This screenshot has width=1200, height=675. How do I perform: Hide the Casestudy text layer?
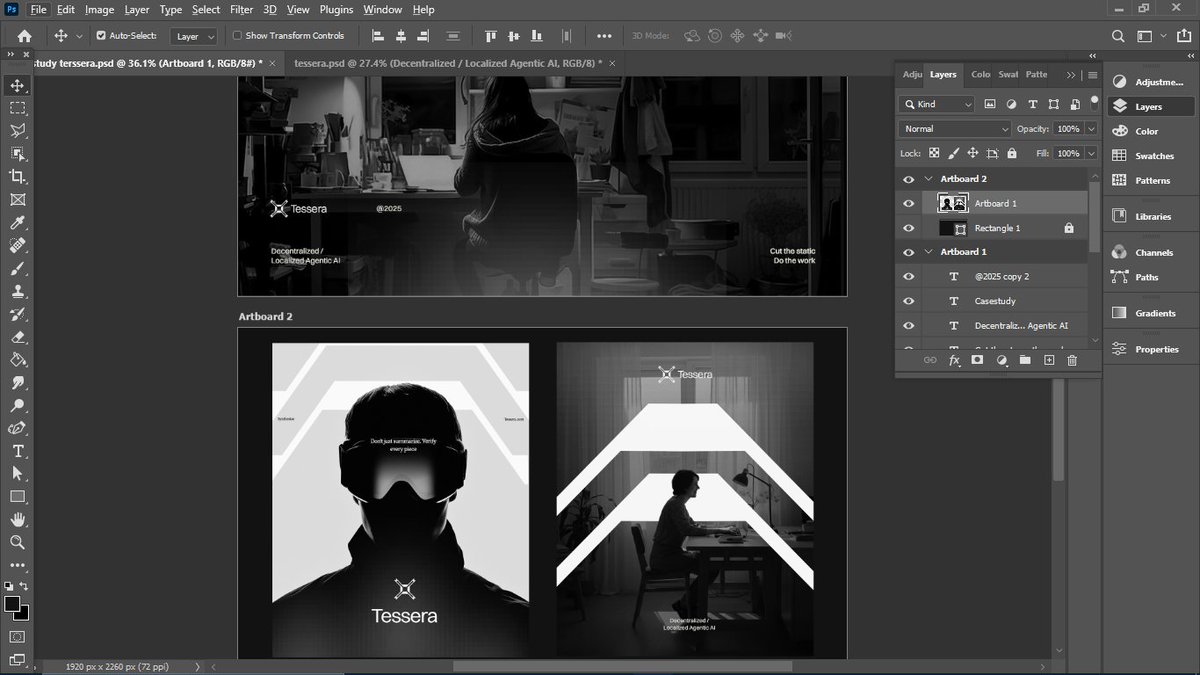[908, 301]
